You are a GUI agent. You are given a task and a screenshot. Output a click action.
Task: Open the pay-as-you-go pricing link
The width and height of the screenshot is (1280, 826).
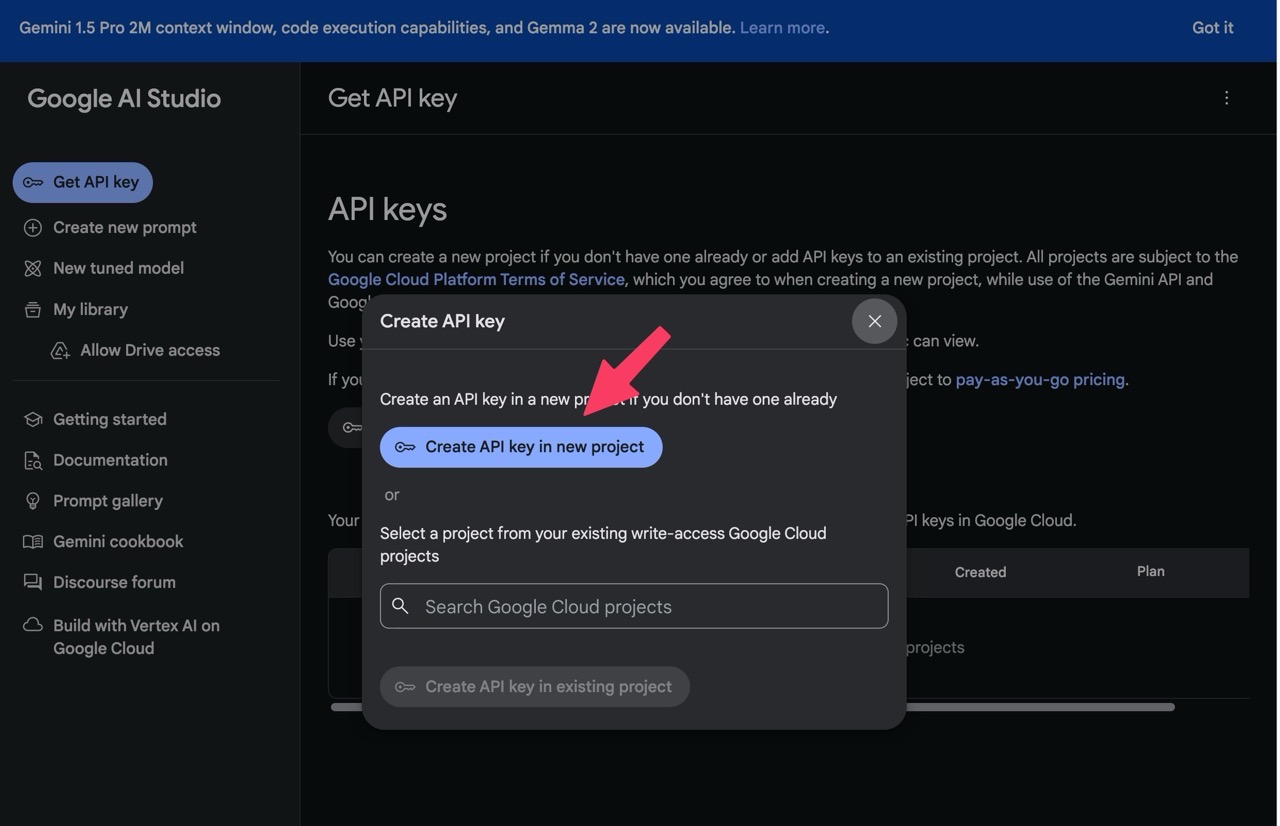pos(1040,380)
